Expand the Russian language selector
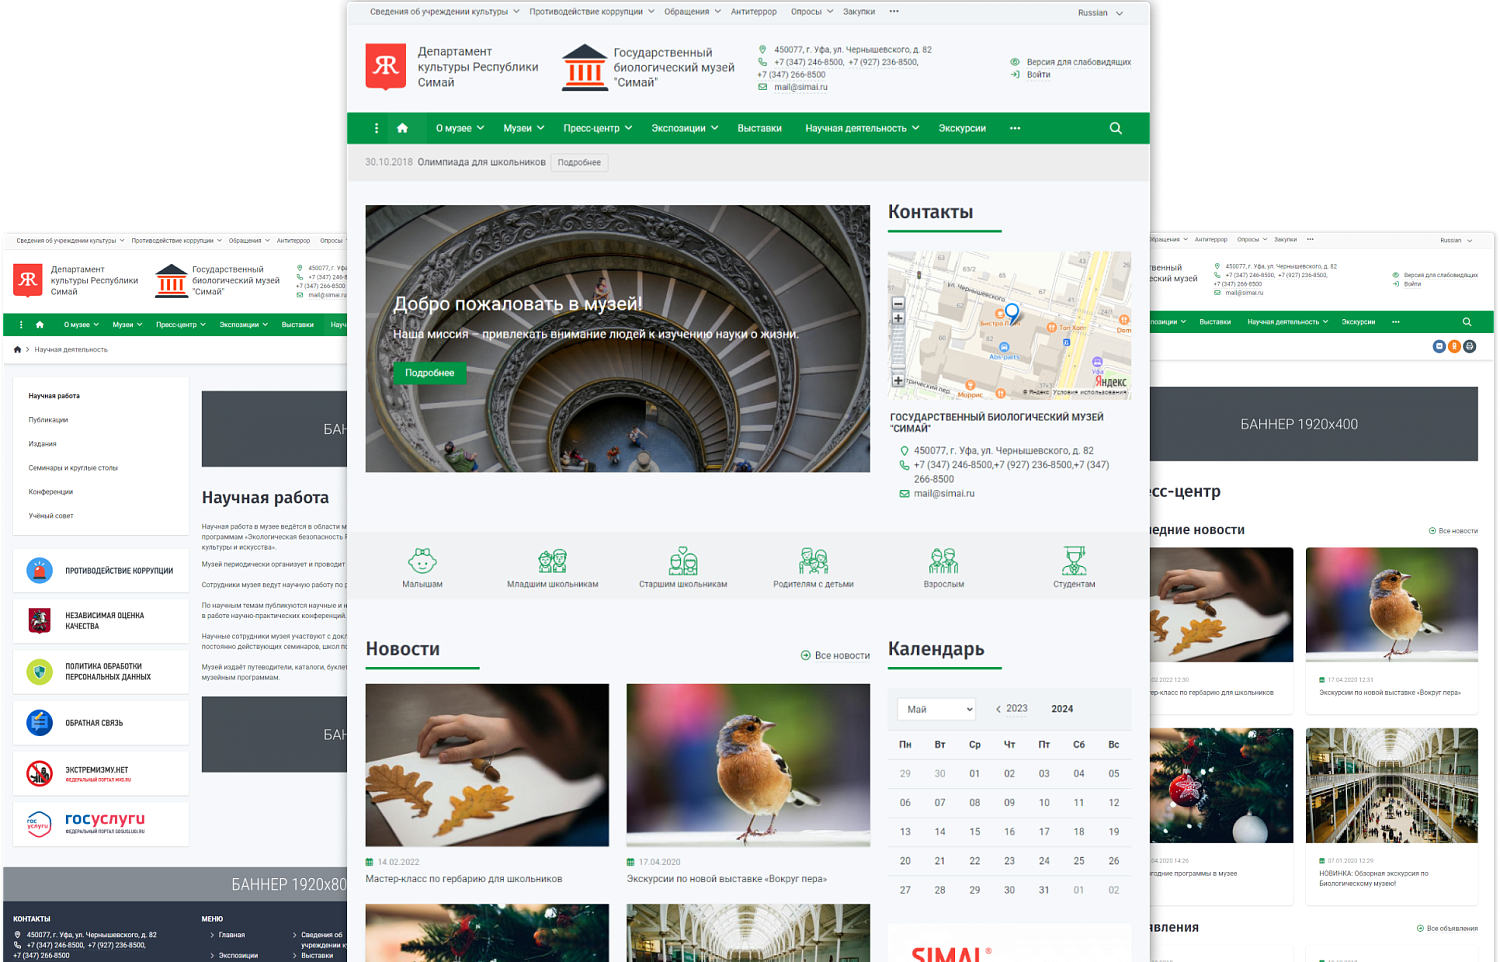The image size is (1500, 962). click(1099, 13)
